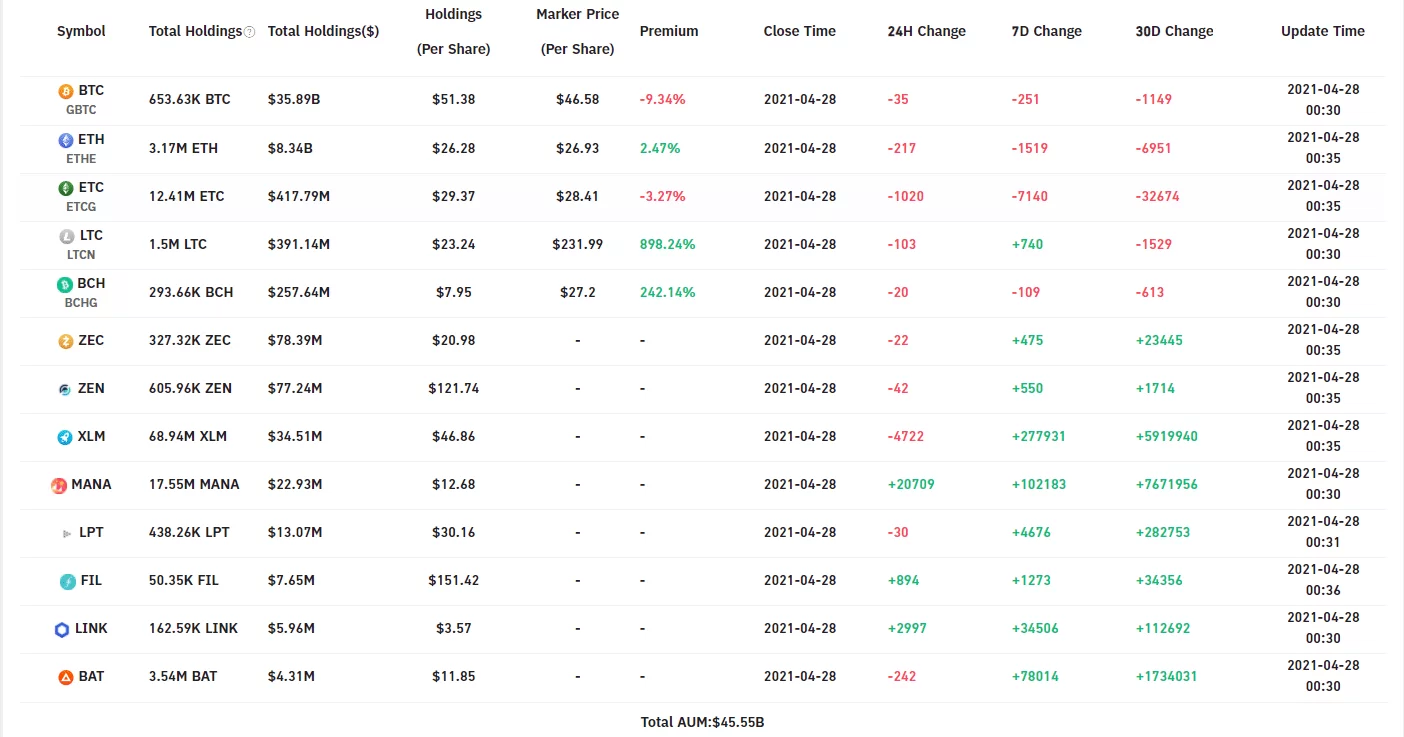The image size is (1404, 737).
Task: Click the Bitcoin Cash coin icon
Action: coord(66,284)
